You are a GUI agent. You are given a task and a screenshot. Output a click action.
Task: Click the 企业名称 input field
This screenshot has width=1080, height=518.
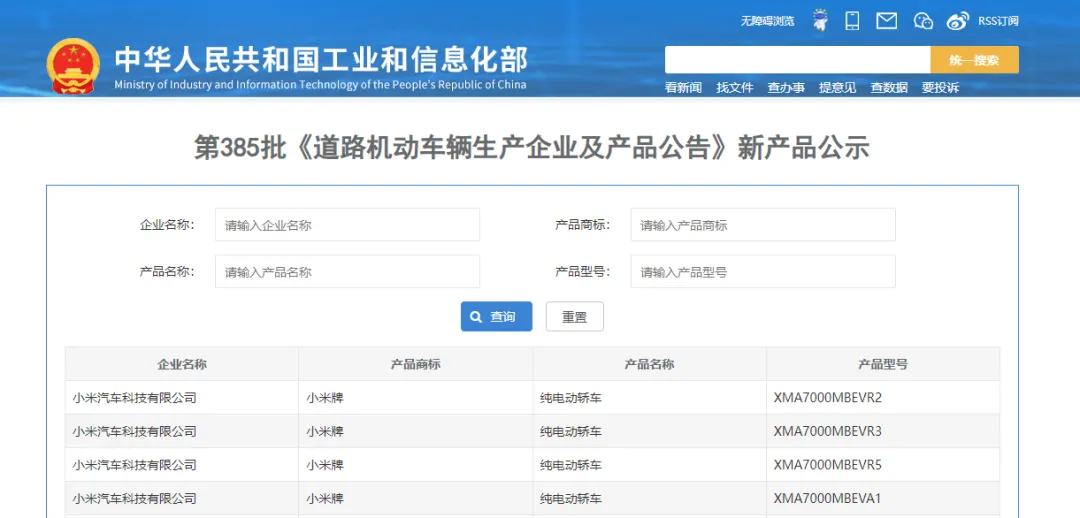coord(347,225)
